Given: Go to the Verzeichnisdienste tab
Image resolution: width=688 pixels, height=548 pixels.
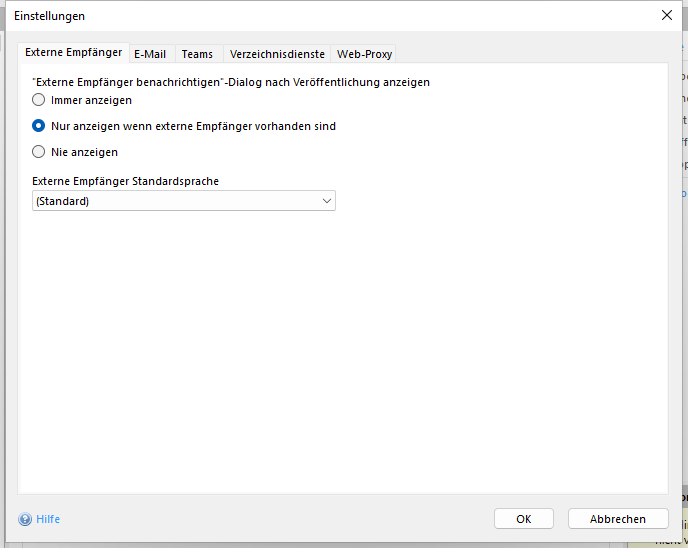Looking at the screenshot, I should tap(277, 54).
